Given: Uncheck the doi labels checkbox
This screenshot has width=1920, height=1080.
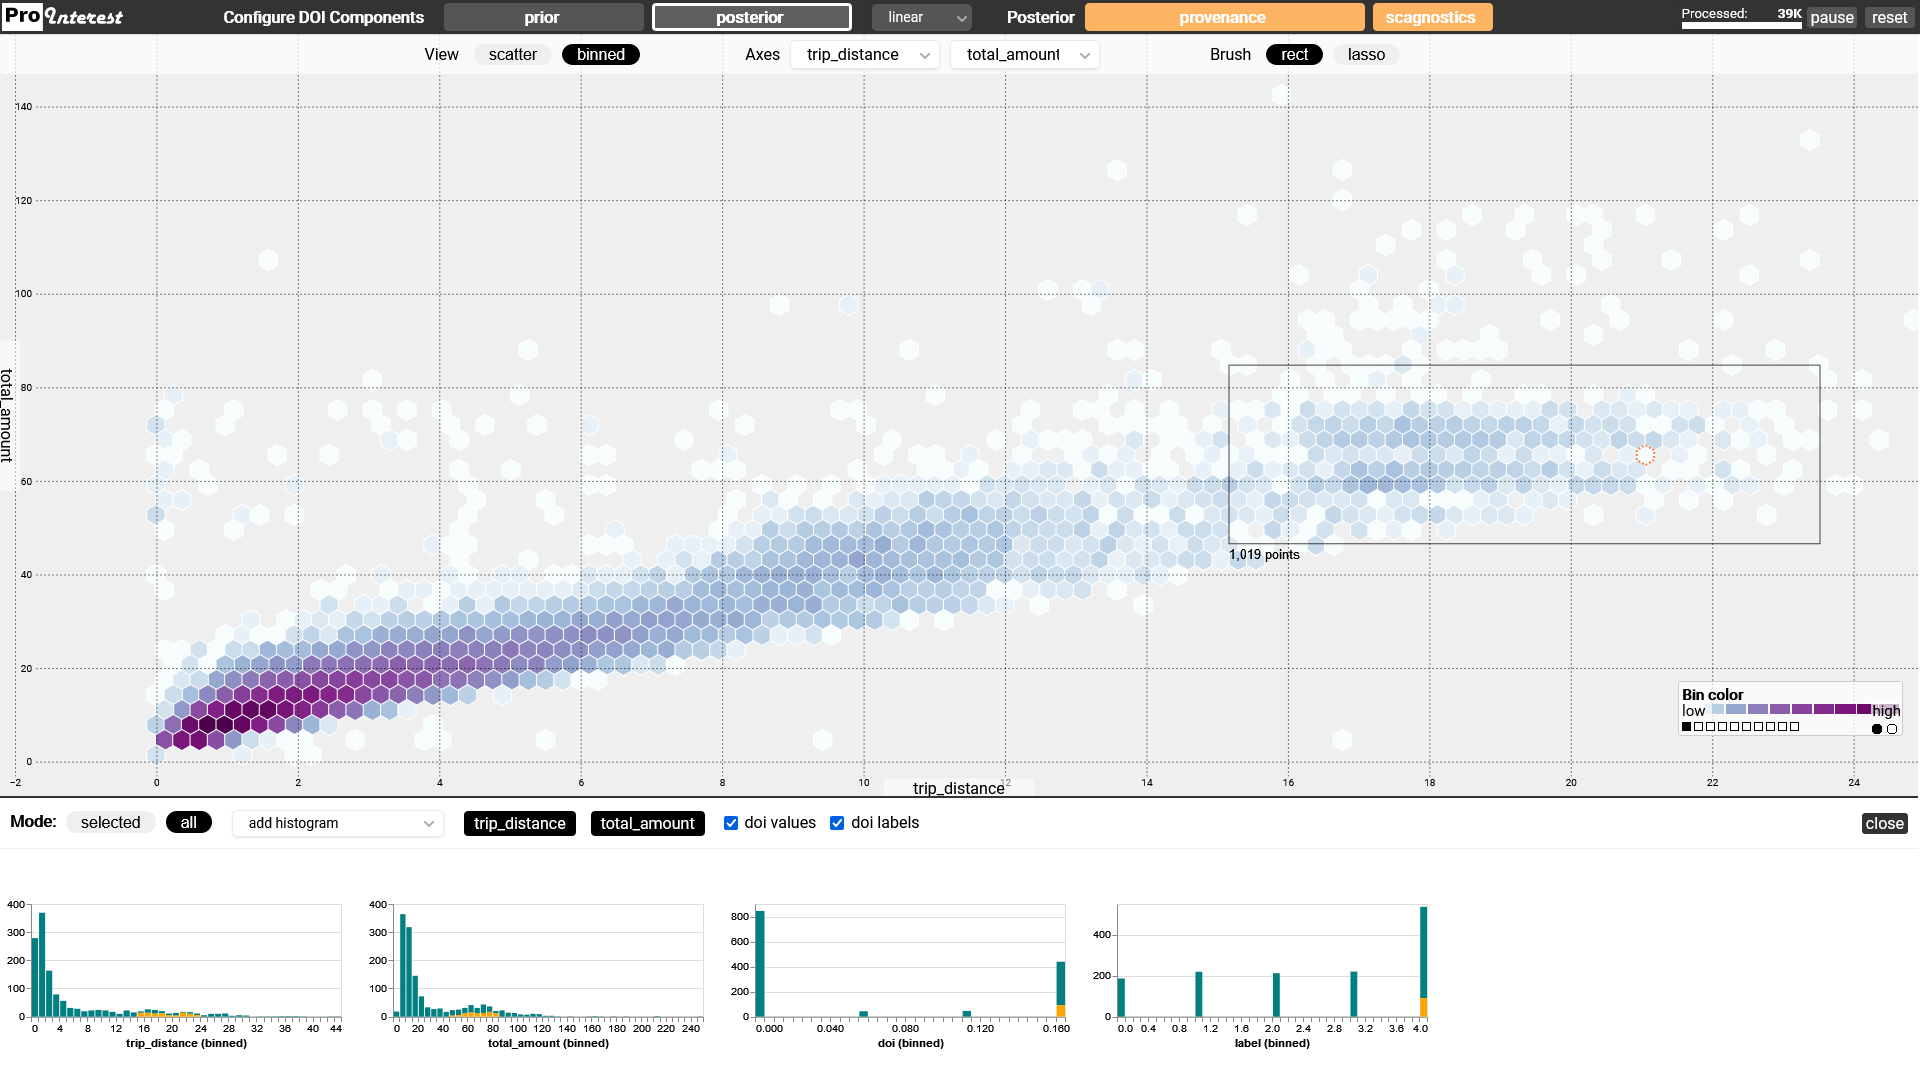Looking at the screenshot, I should tap(837, 823).
